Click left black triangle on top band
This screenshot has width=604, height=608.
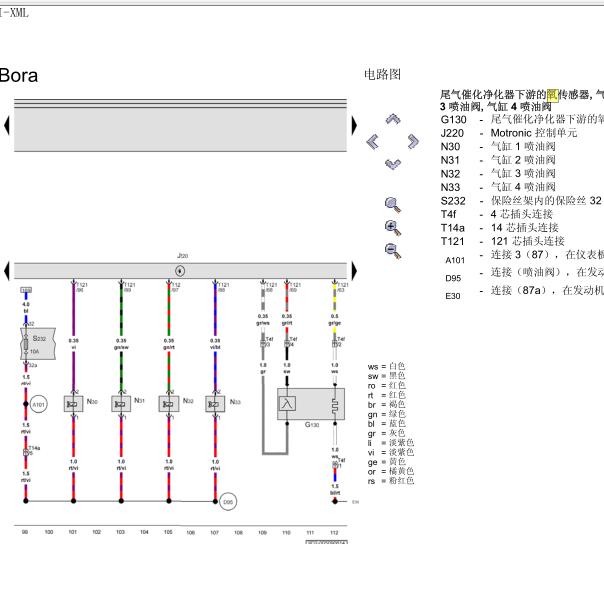pyautogui.click(x=7, y=125)
